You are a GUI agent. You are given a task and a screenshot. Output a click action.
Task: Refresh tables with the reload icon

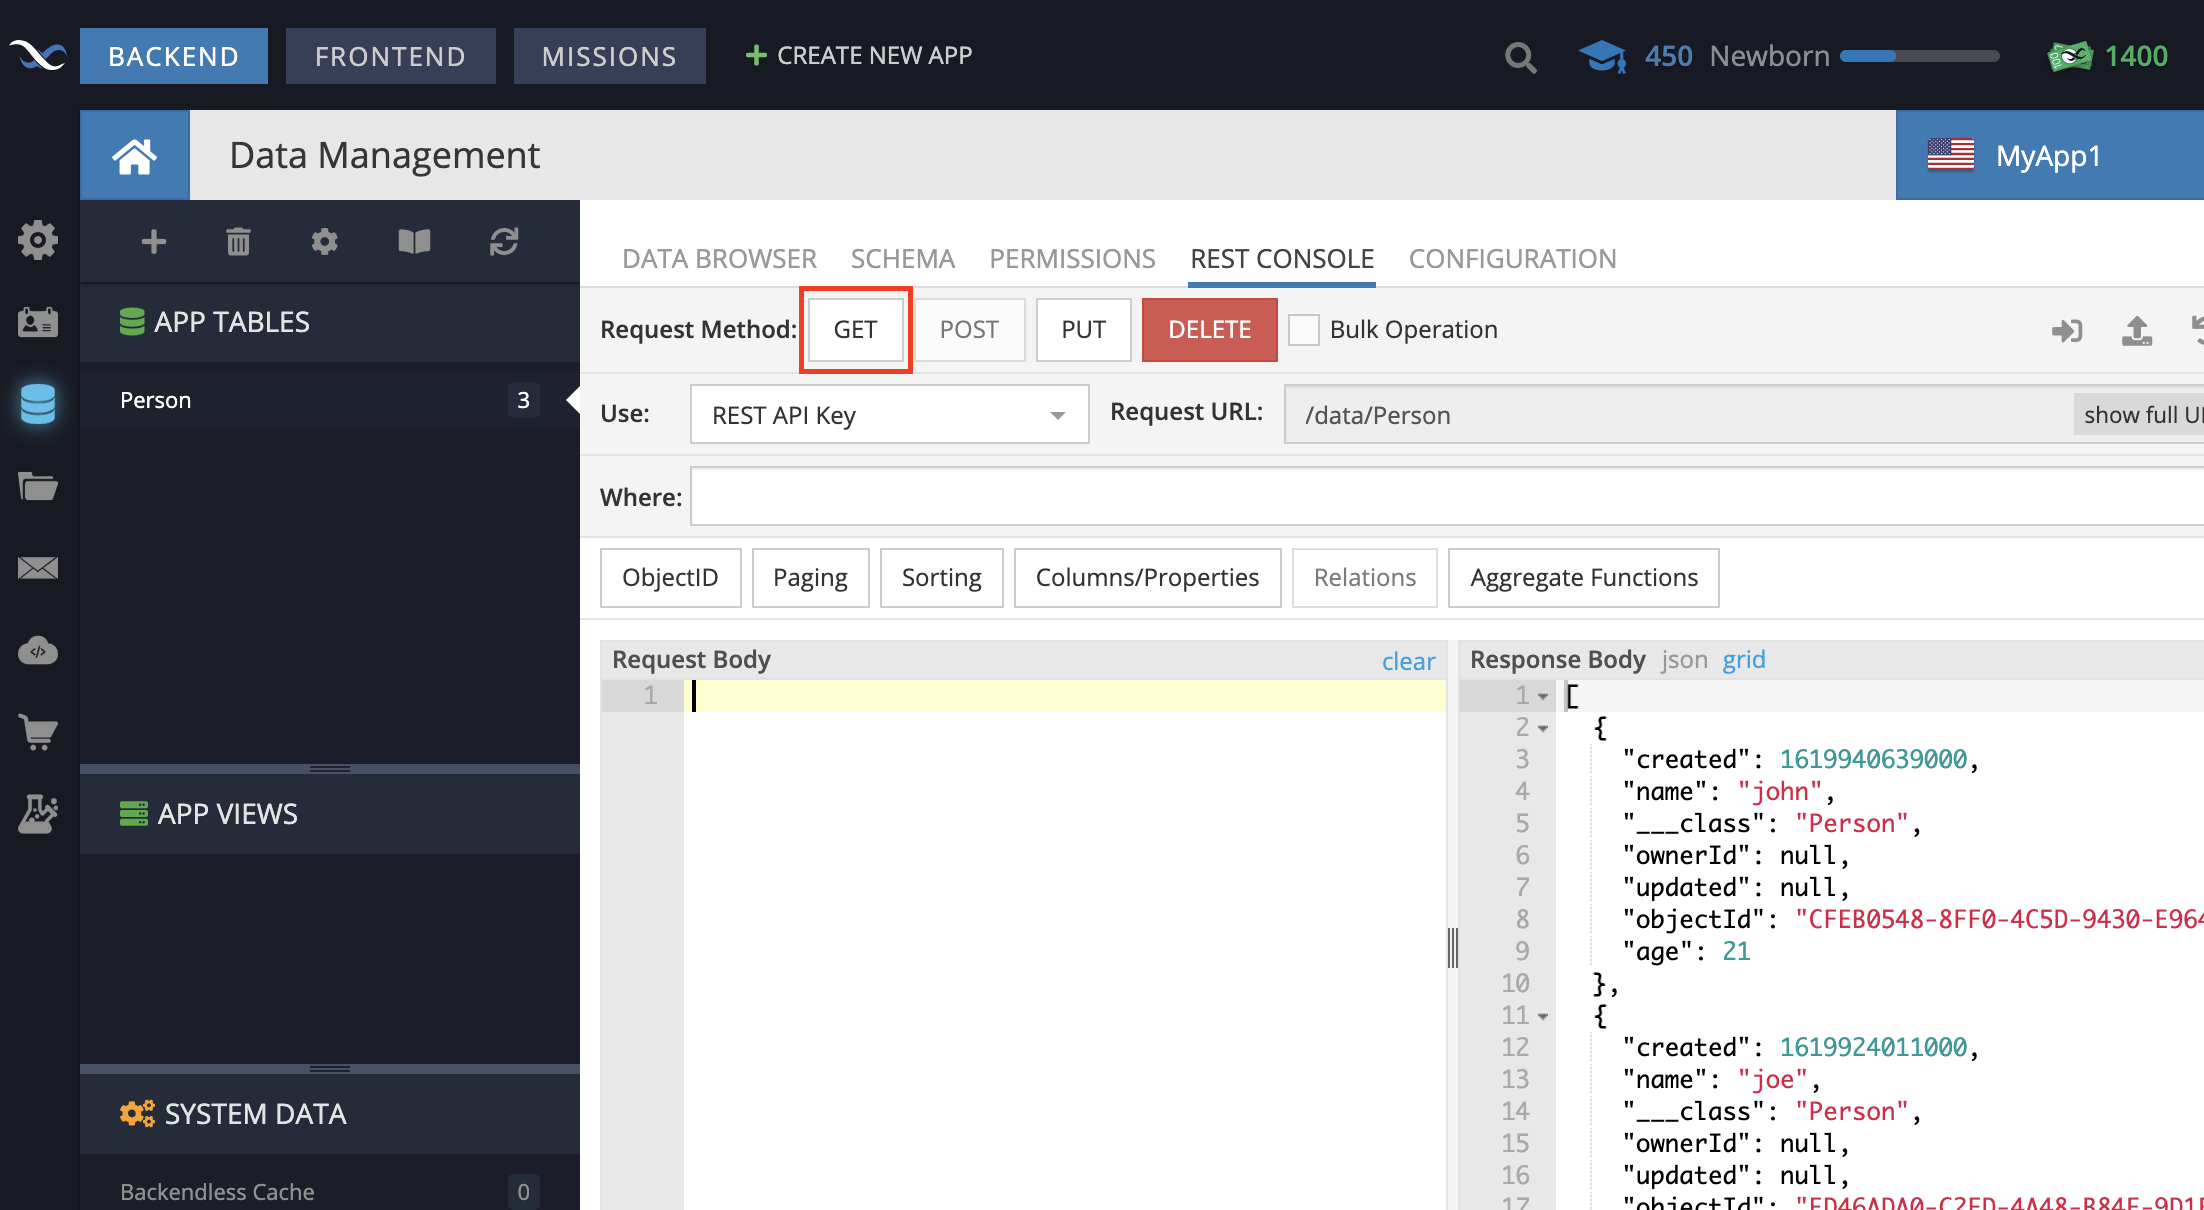(x=504, y=241)
